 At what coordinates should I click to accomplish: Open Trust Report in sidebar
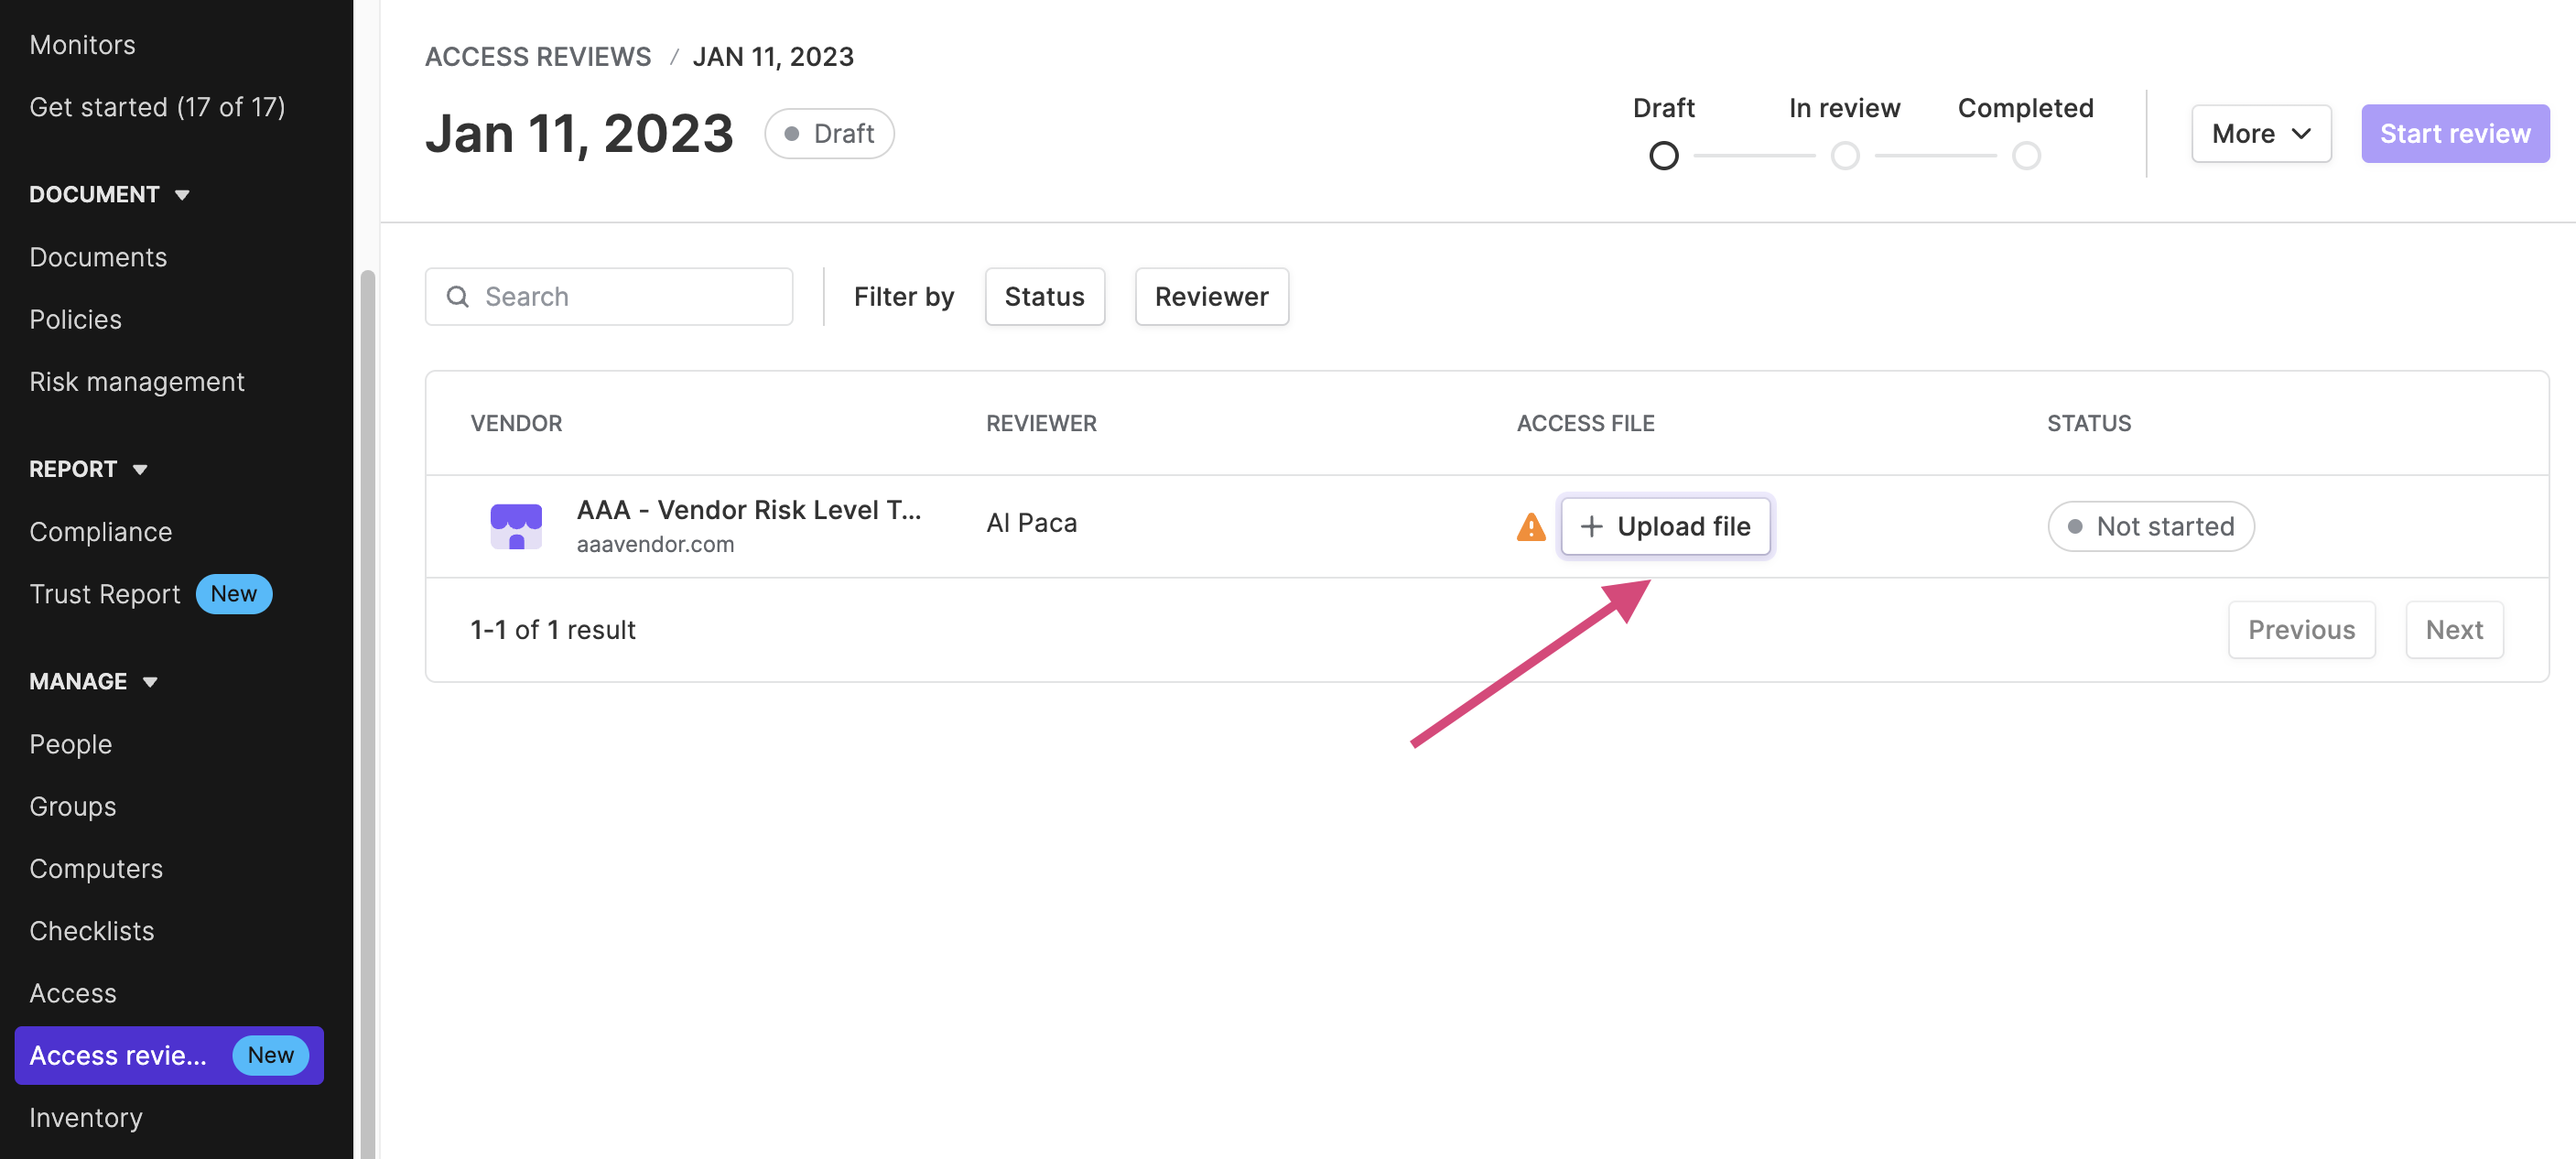(x=104, y=594)
